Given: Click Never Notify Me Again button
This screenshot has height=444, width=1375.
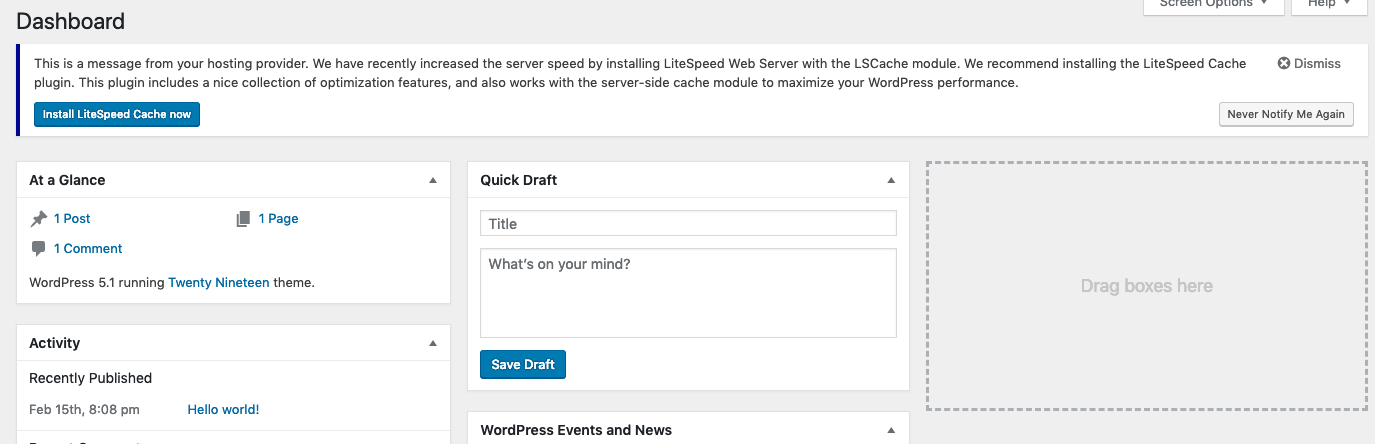Looking at the screenshot, I should [1286, 114].
